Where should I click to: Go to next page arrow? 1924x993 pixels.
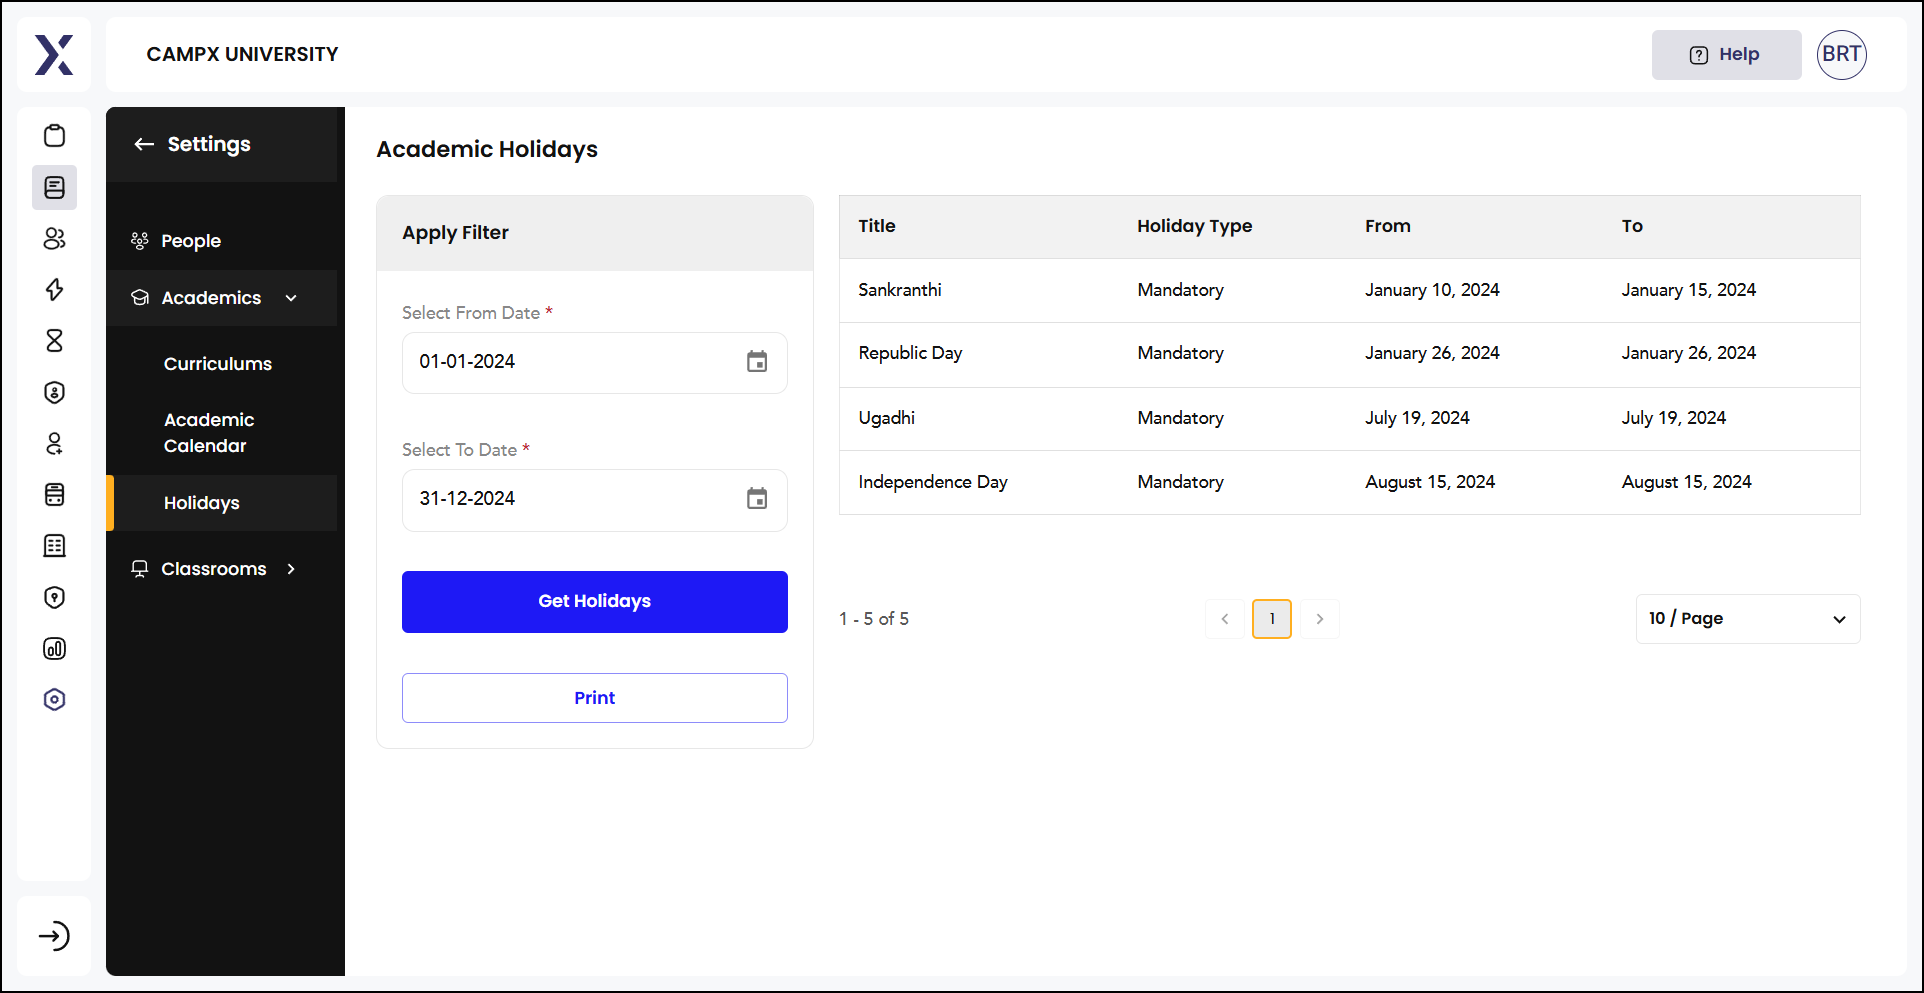[1320, 619]
